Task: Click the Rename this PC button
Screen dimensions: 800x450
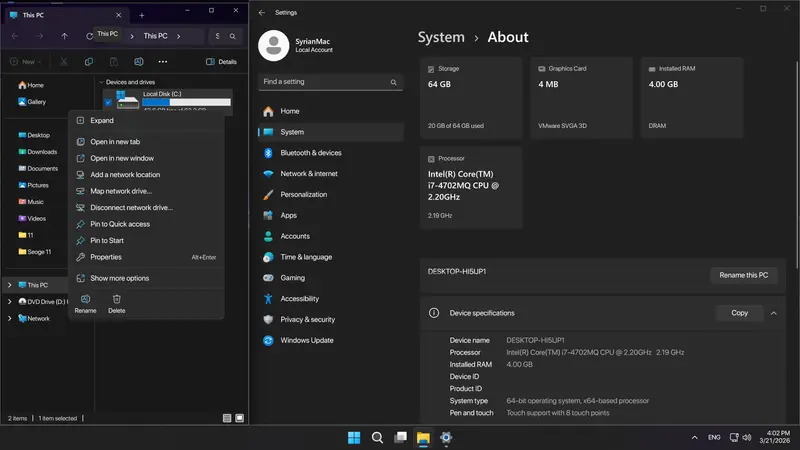Action: (x=743, y=275)
